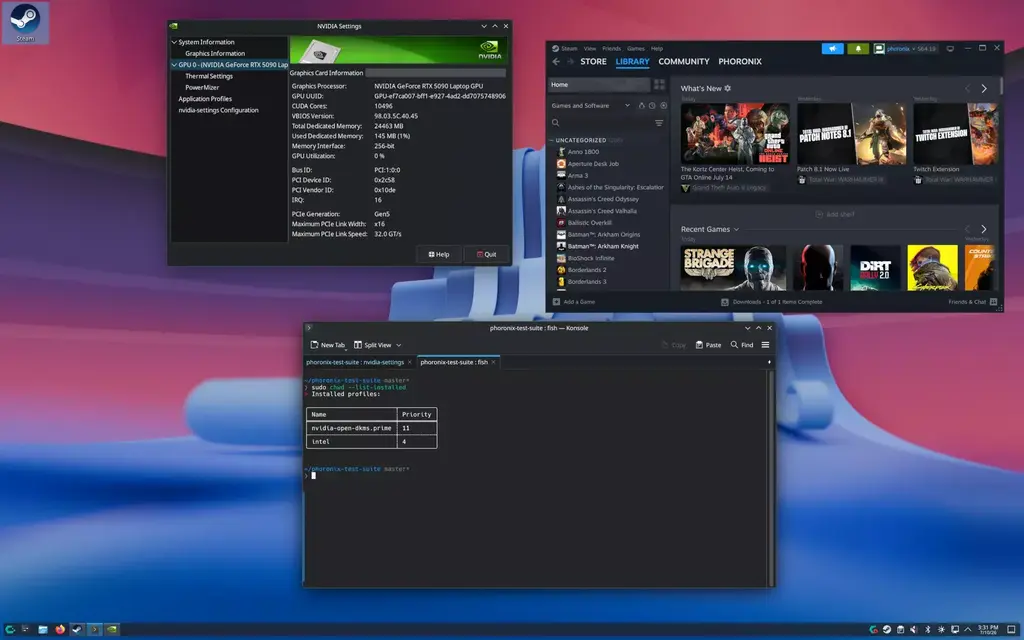The width and height of the screenshot is (1024, 640).
Task: Open Friends menu in Steam
Action: tap(611, 48)
